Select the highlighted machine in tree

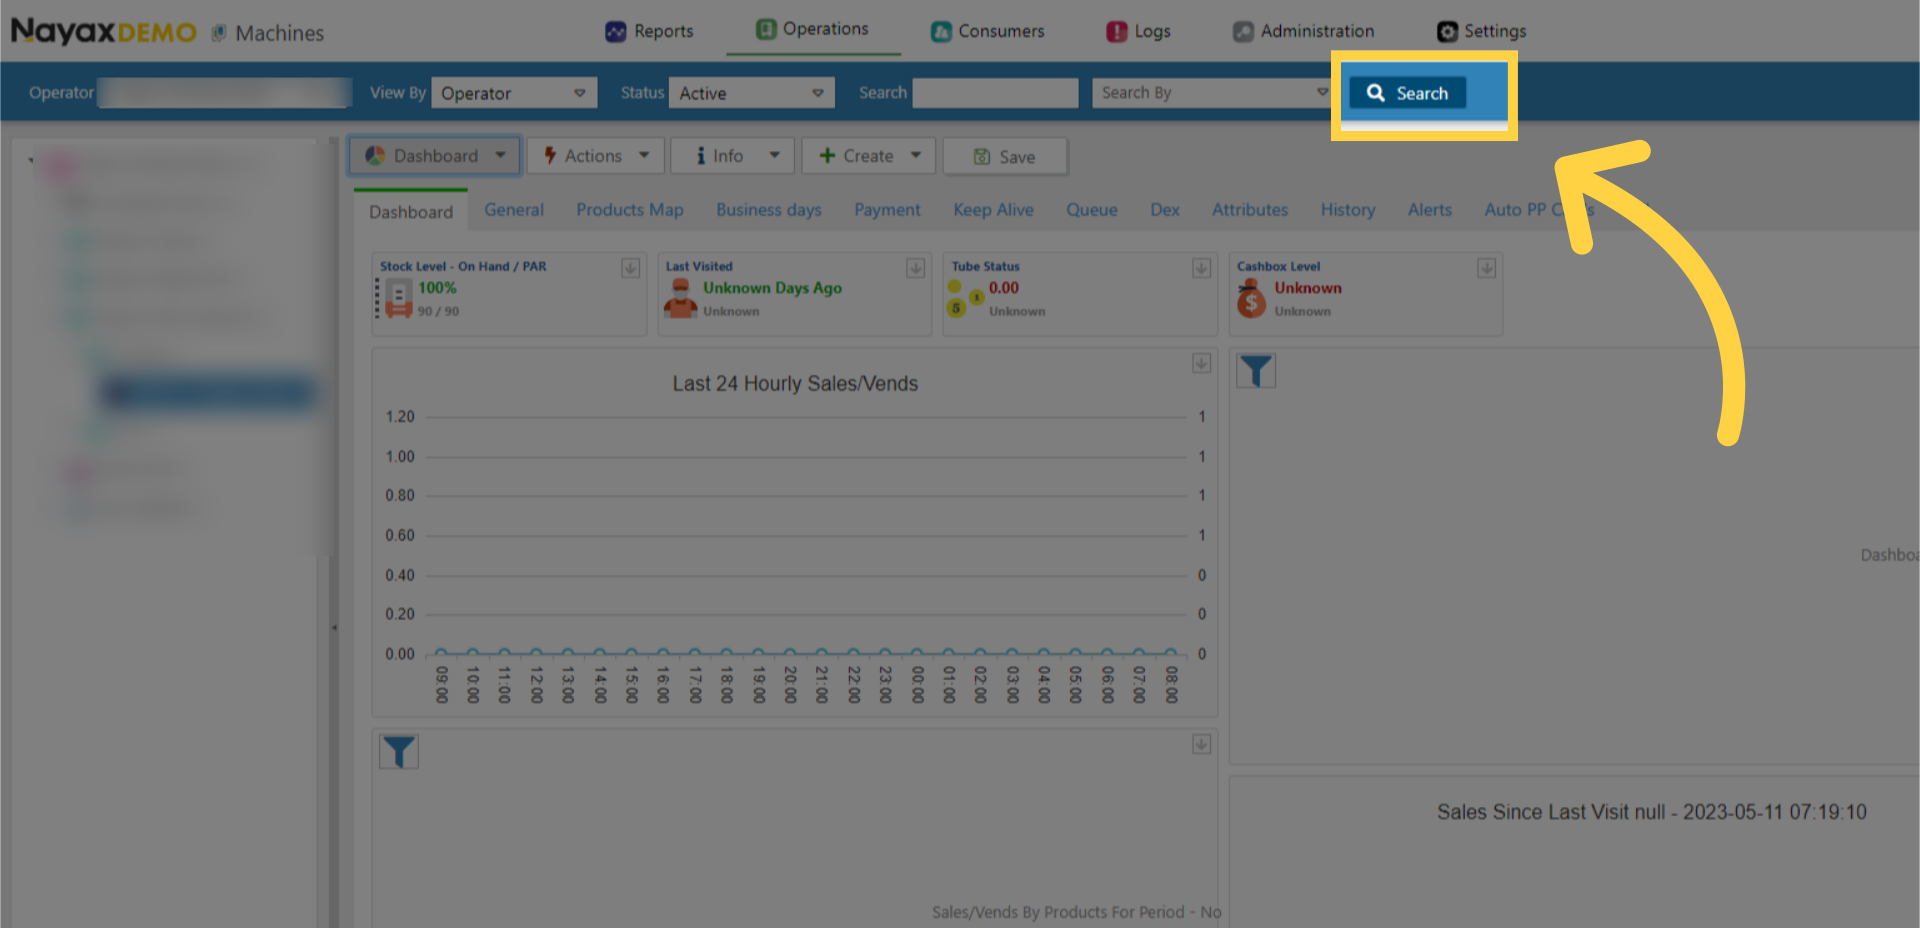click(208, 394)
